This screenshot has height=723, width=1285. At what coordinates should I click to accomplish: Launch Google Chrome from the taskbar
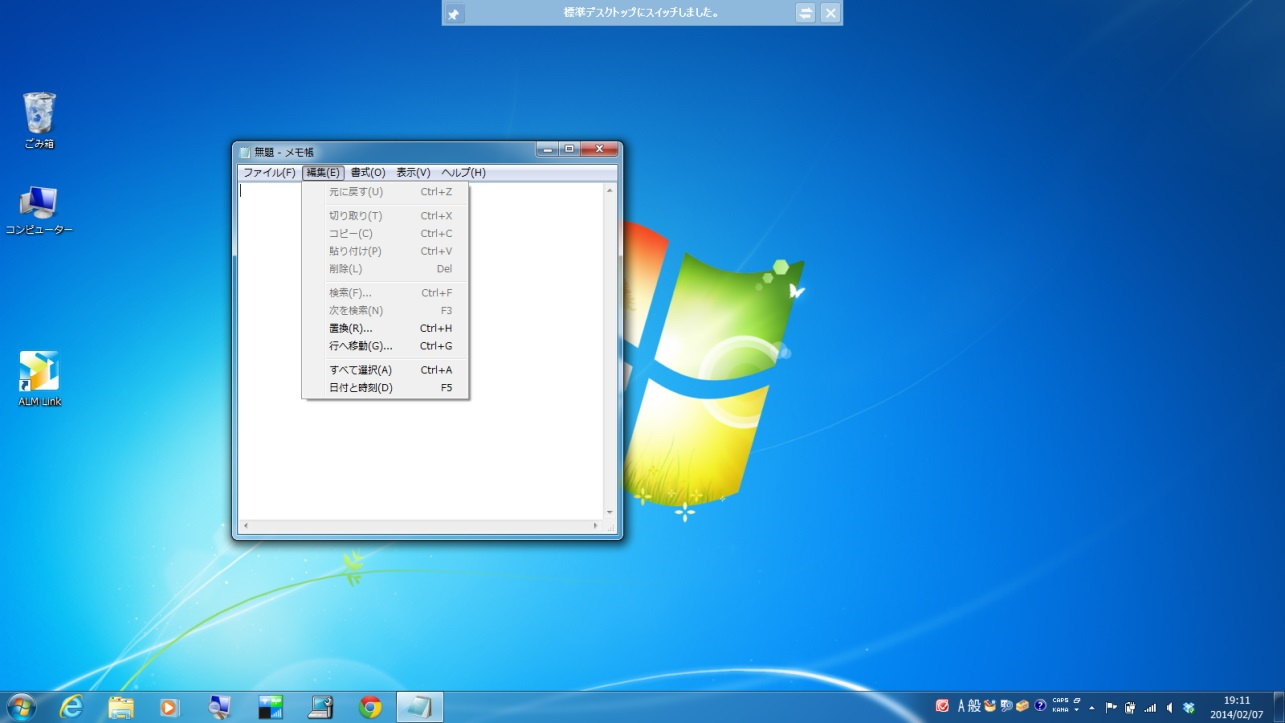tap(370, 707)
